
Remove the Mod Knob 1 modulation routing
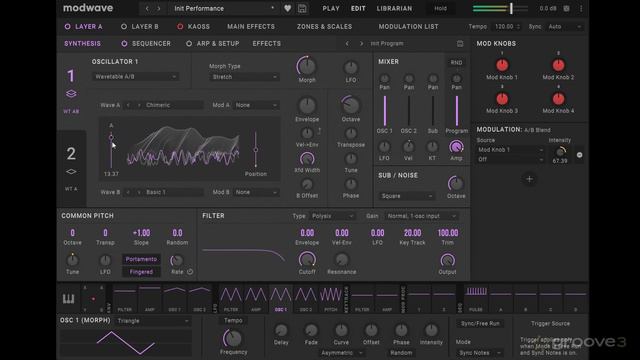(x=579, y=155)
